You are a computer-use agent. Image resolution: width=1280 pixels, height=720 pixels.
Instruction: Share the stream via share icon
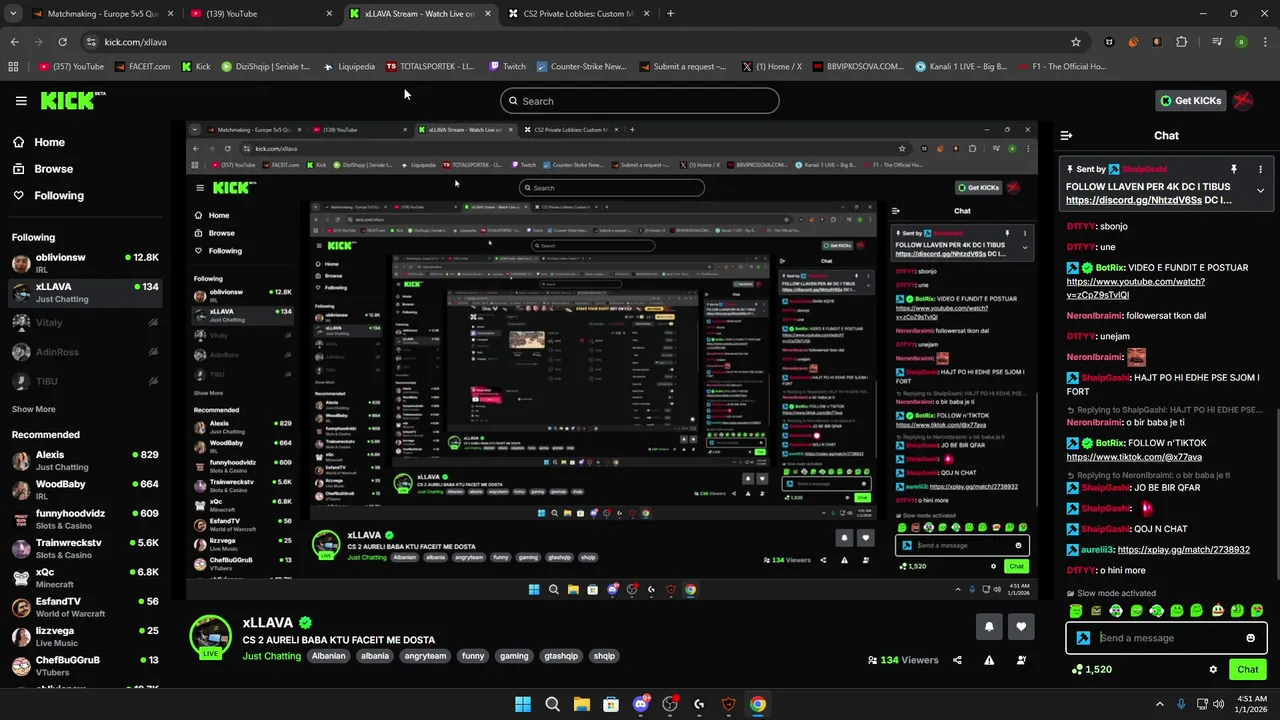957,660
